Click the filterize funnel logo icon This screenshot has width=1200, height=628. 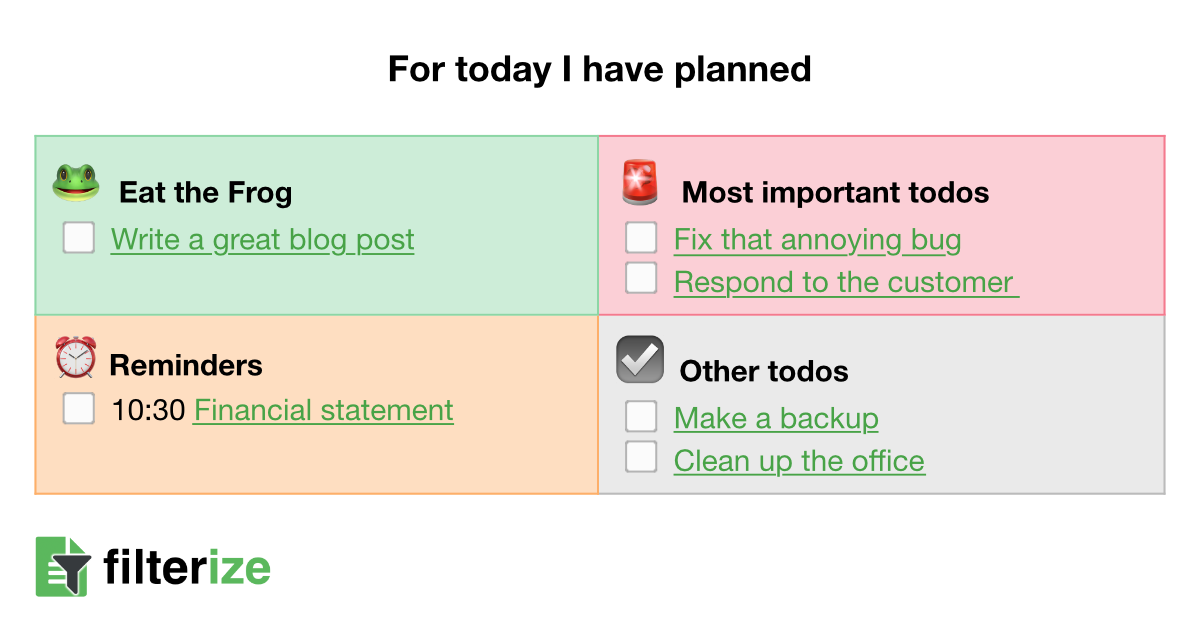point(62,567)
